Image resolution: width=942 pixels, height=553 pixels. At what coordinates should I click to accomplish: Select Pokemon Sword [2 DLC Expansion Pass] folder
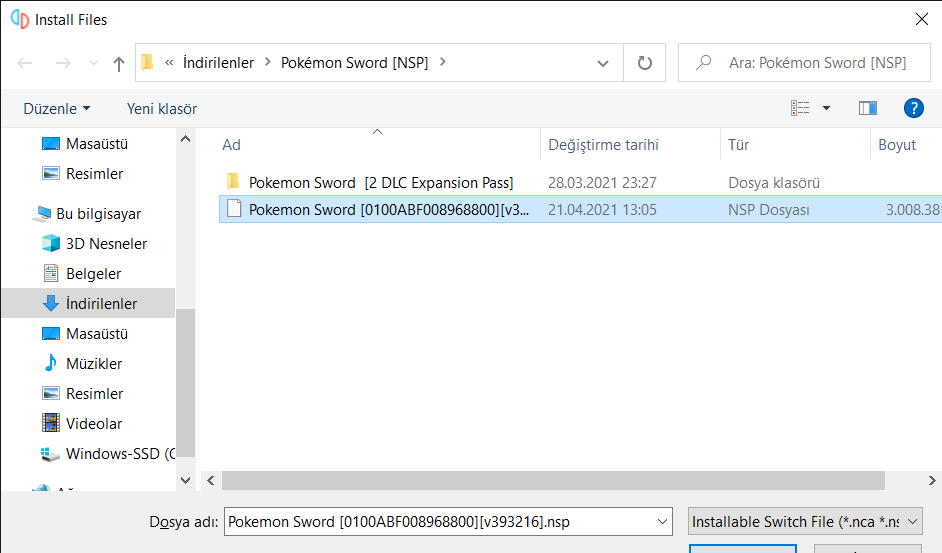pos(381,183)
